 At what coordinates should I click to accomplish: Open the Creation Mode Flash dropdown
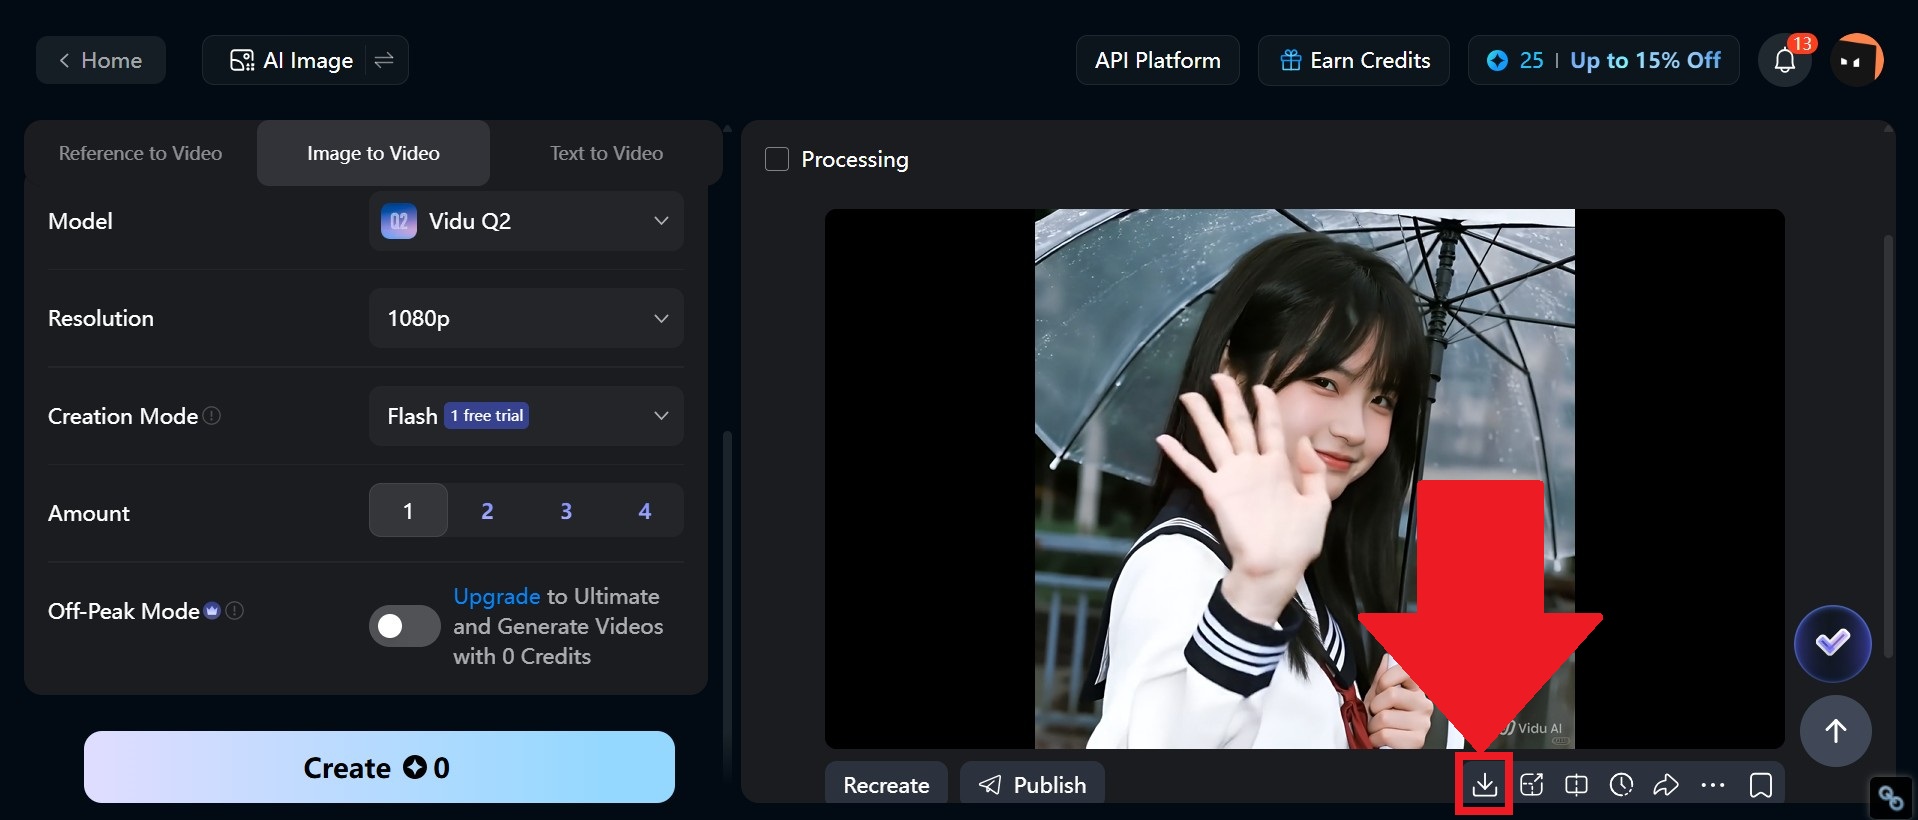[526, 416]
